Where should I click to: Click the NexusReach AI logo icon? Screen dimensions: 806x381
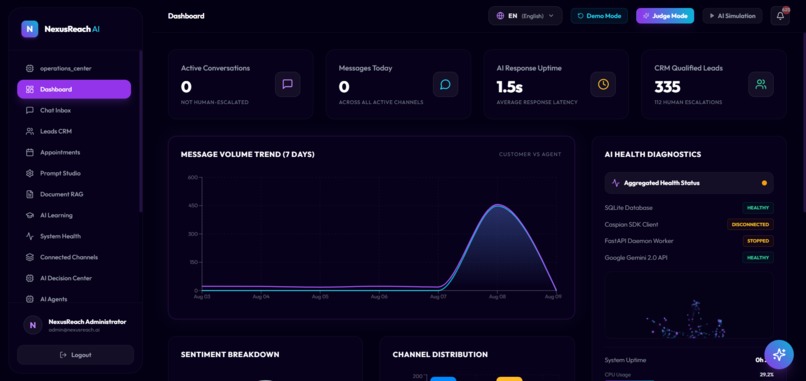point(30,29)
